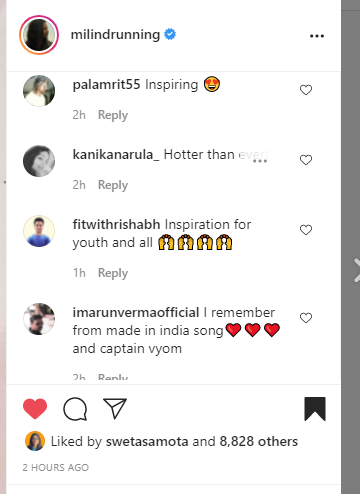Reply to fitwithrishabh's comment
Image resolution: width=360 pixels, height=494 pixels.
(x=113, y=273)
